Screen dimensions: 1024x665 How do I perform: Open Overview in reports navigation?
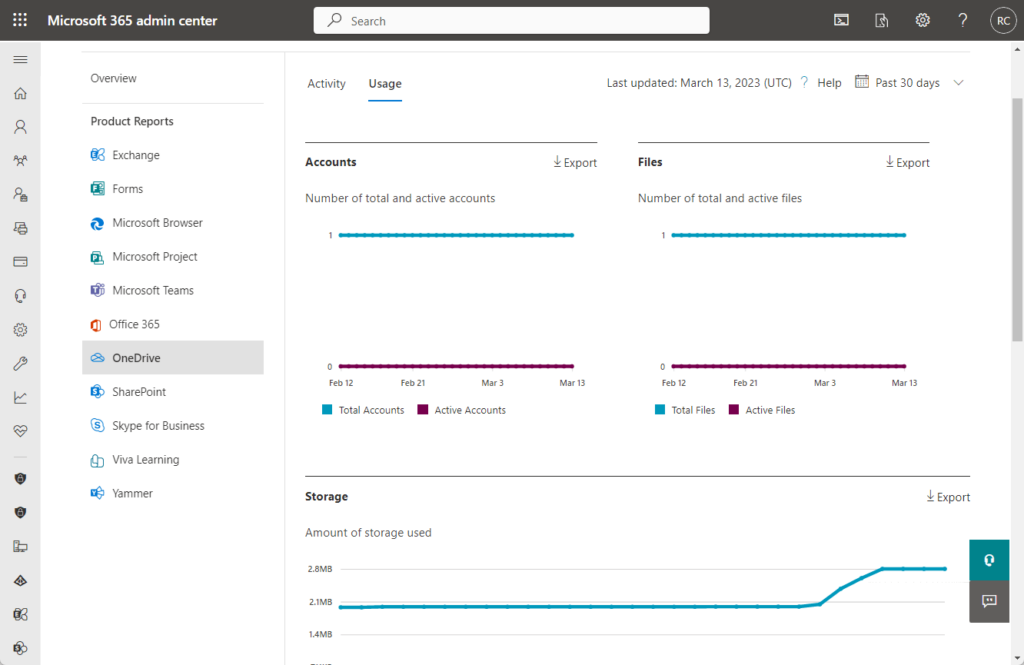[x=114, y=78]
